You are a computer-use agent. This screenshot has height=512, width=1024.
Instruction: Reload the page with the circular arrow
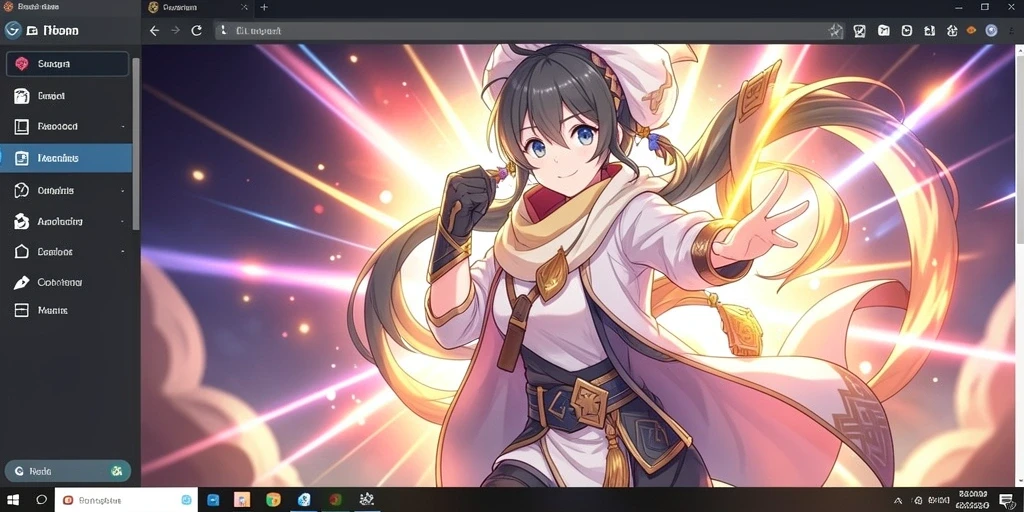[x=196, y=31]
